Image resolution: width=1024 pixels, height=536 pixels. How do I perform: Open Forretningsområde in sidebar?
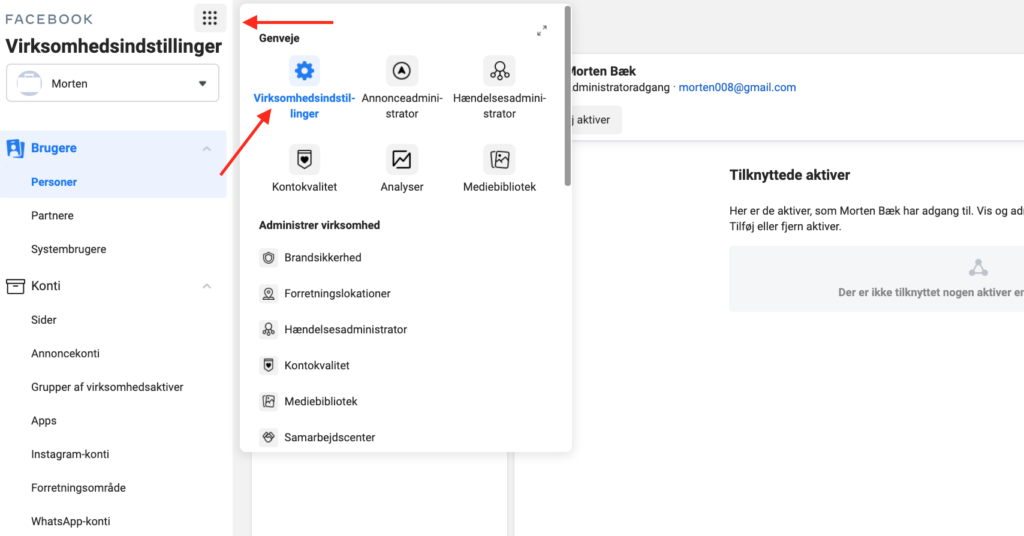click(x=78, y=488)
